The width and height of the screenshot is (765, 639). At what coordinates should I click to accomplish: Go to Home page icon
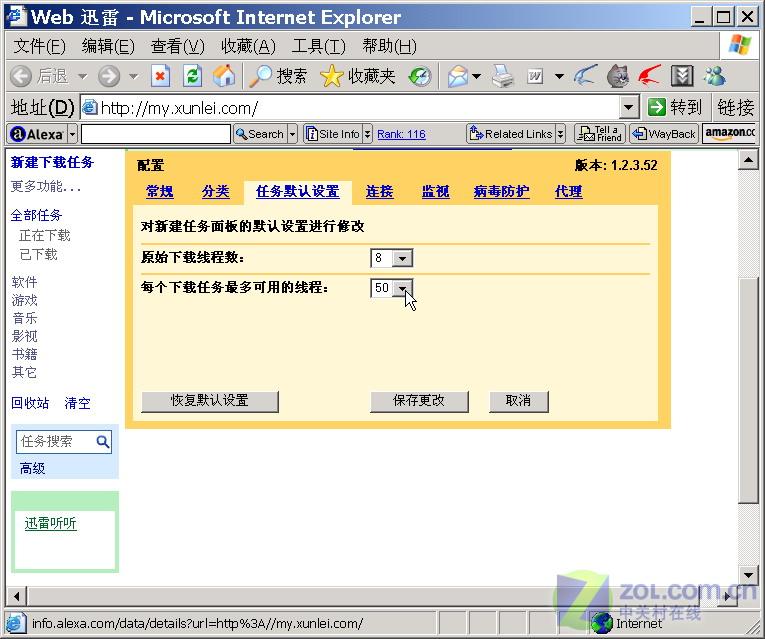224,76
